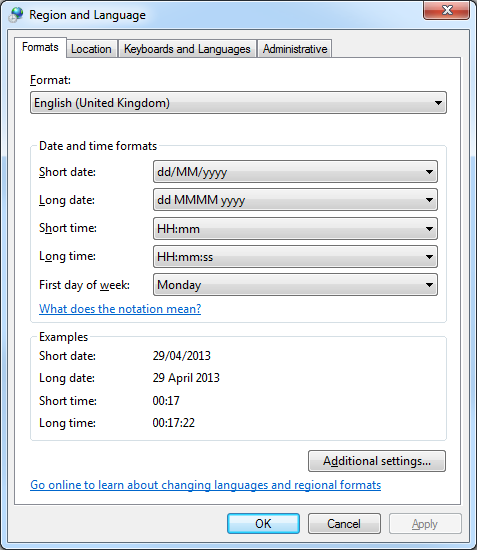477x550 pixels.
Task: Confirm changes with OK button
Action: coord(263,524)
